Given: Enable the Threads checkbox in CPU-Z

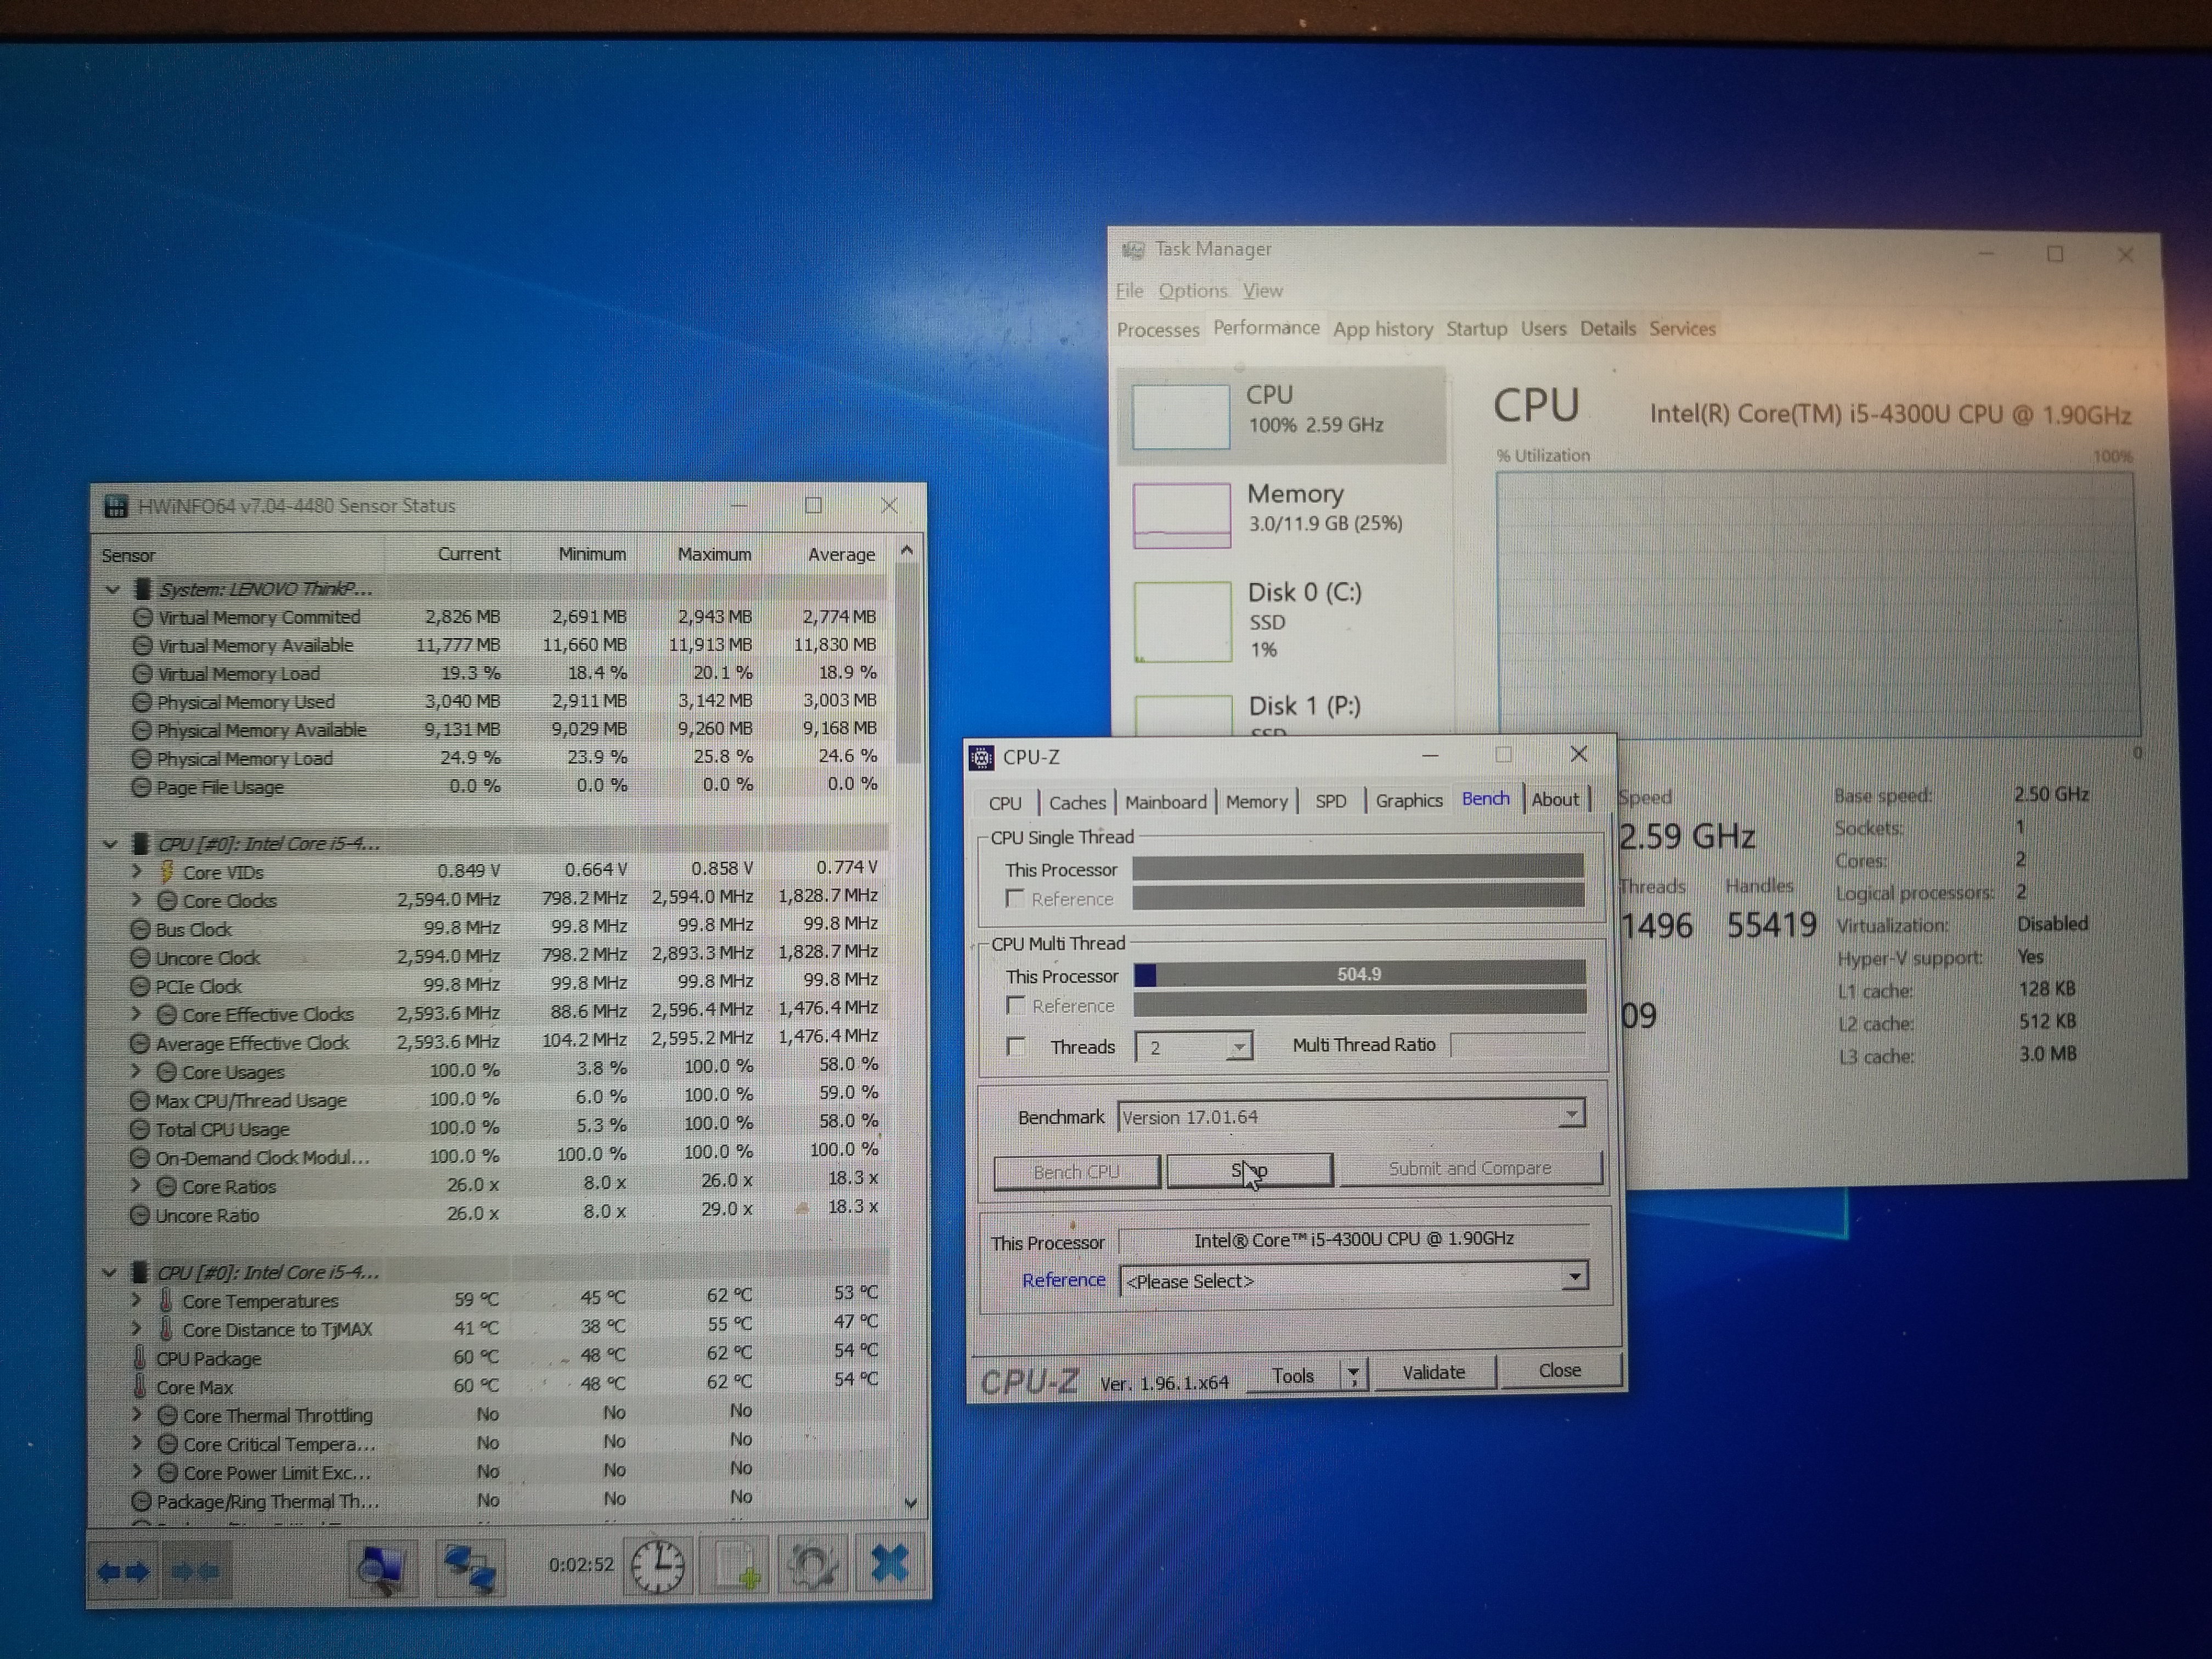Looking at the screenshot, I should [x=1016, y=1046].
